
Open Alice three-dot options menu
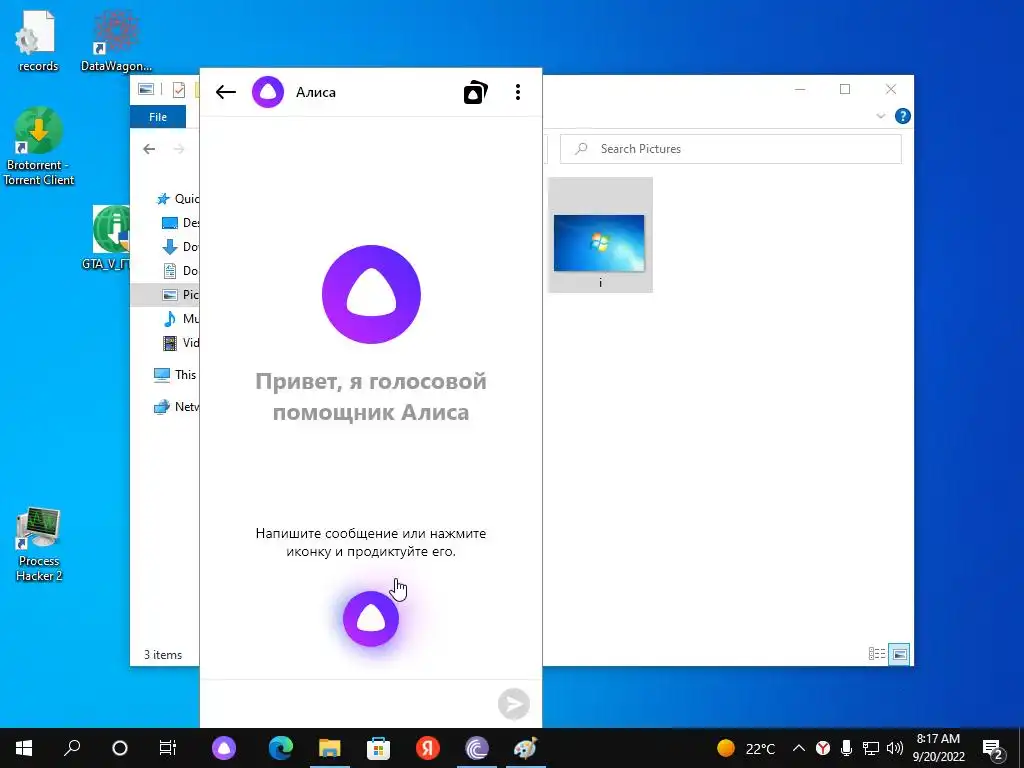tap(518, 92)
